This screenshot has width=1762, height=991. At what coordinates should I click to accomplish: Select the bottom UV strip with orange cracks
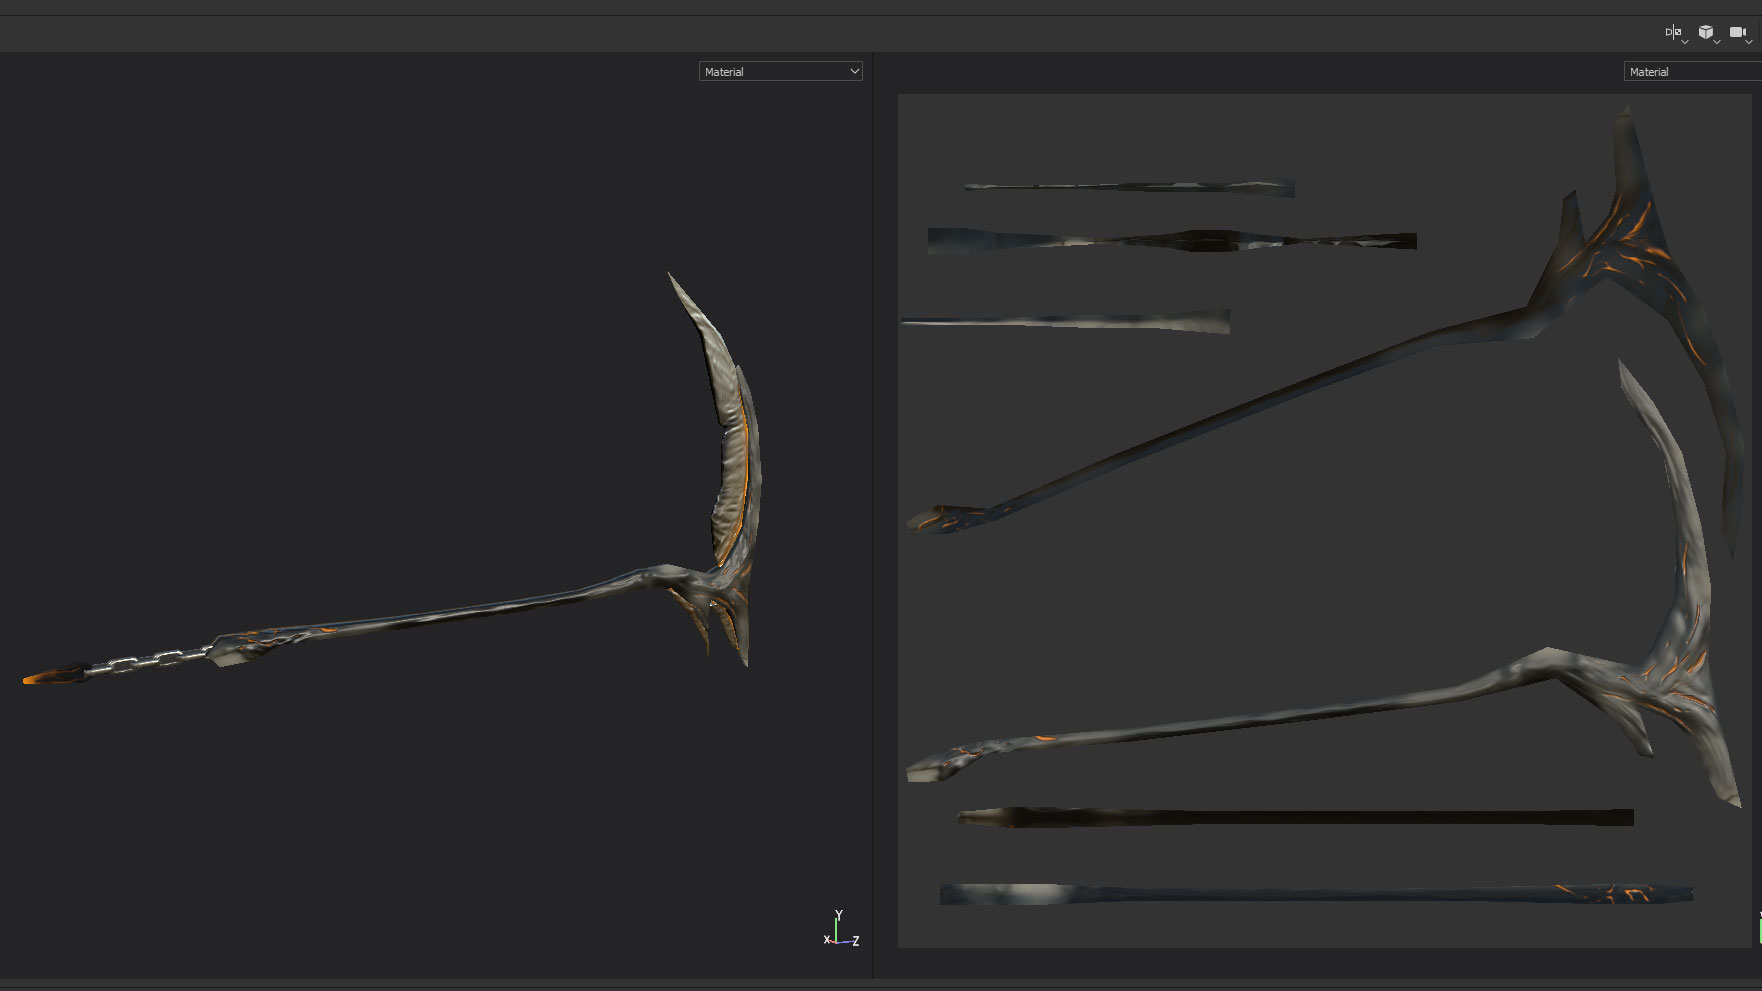1316,893
